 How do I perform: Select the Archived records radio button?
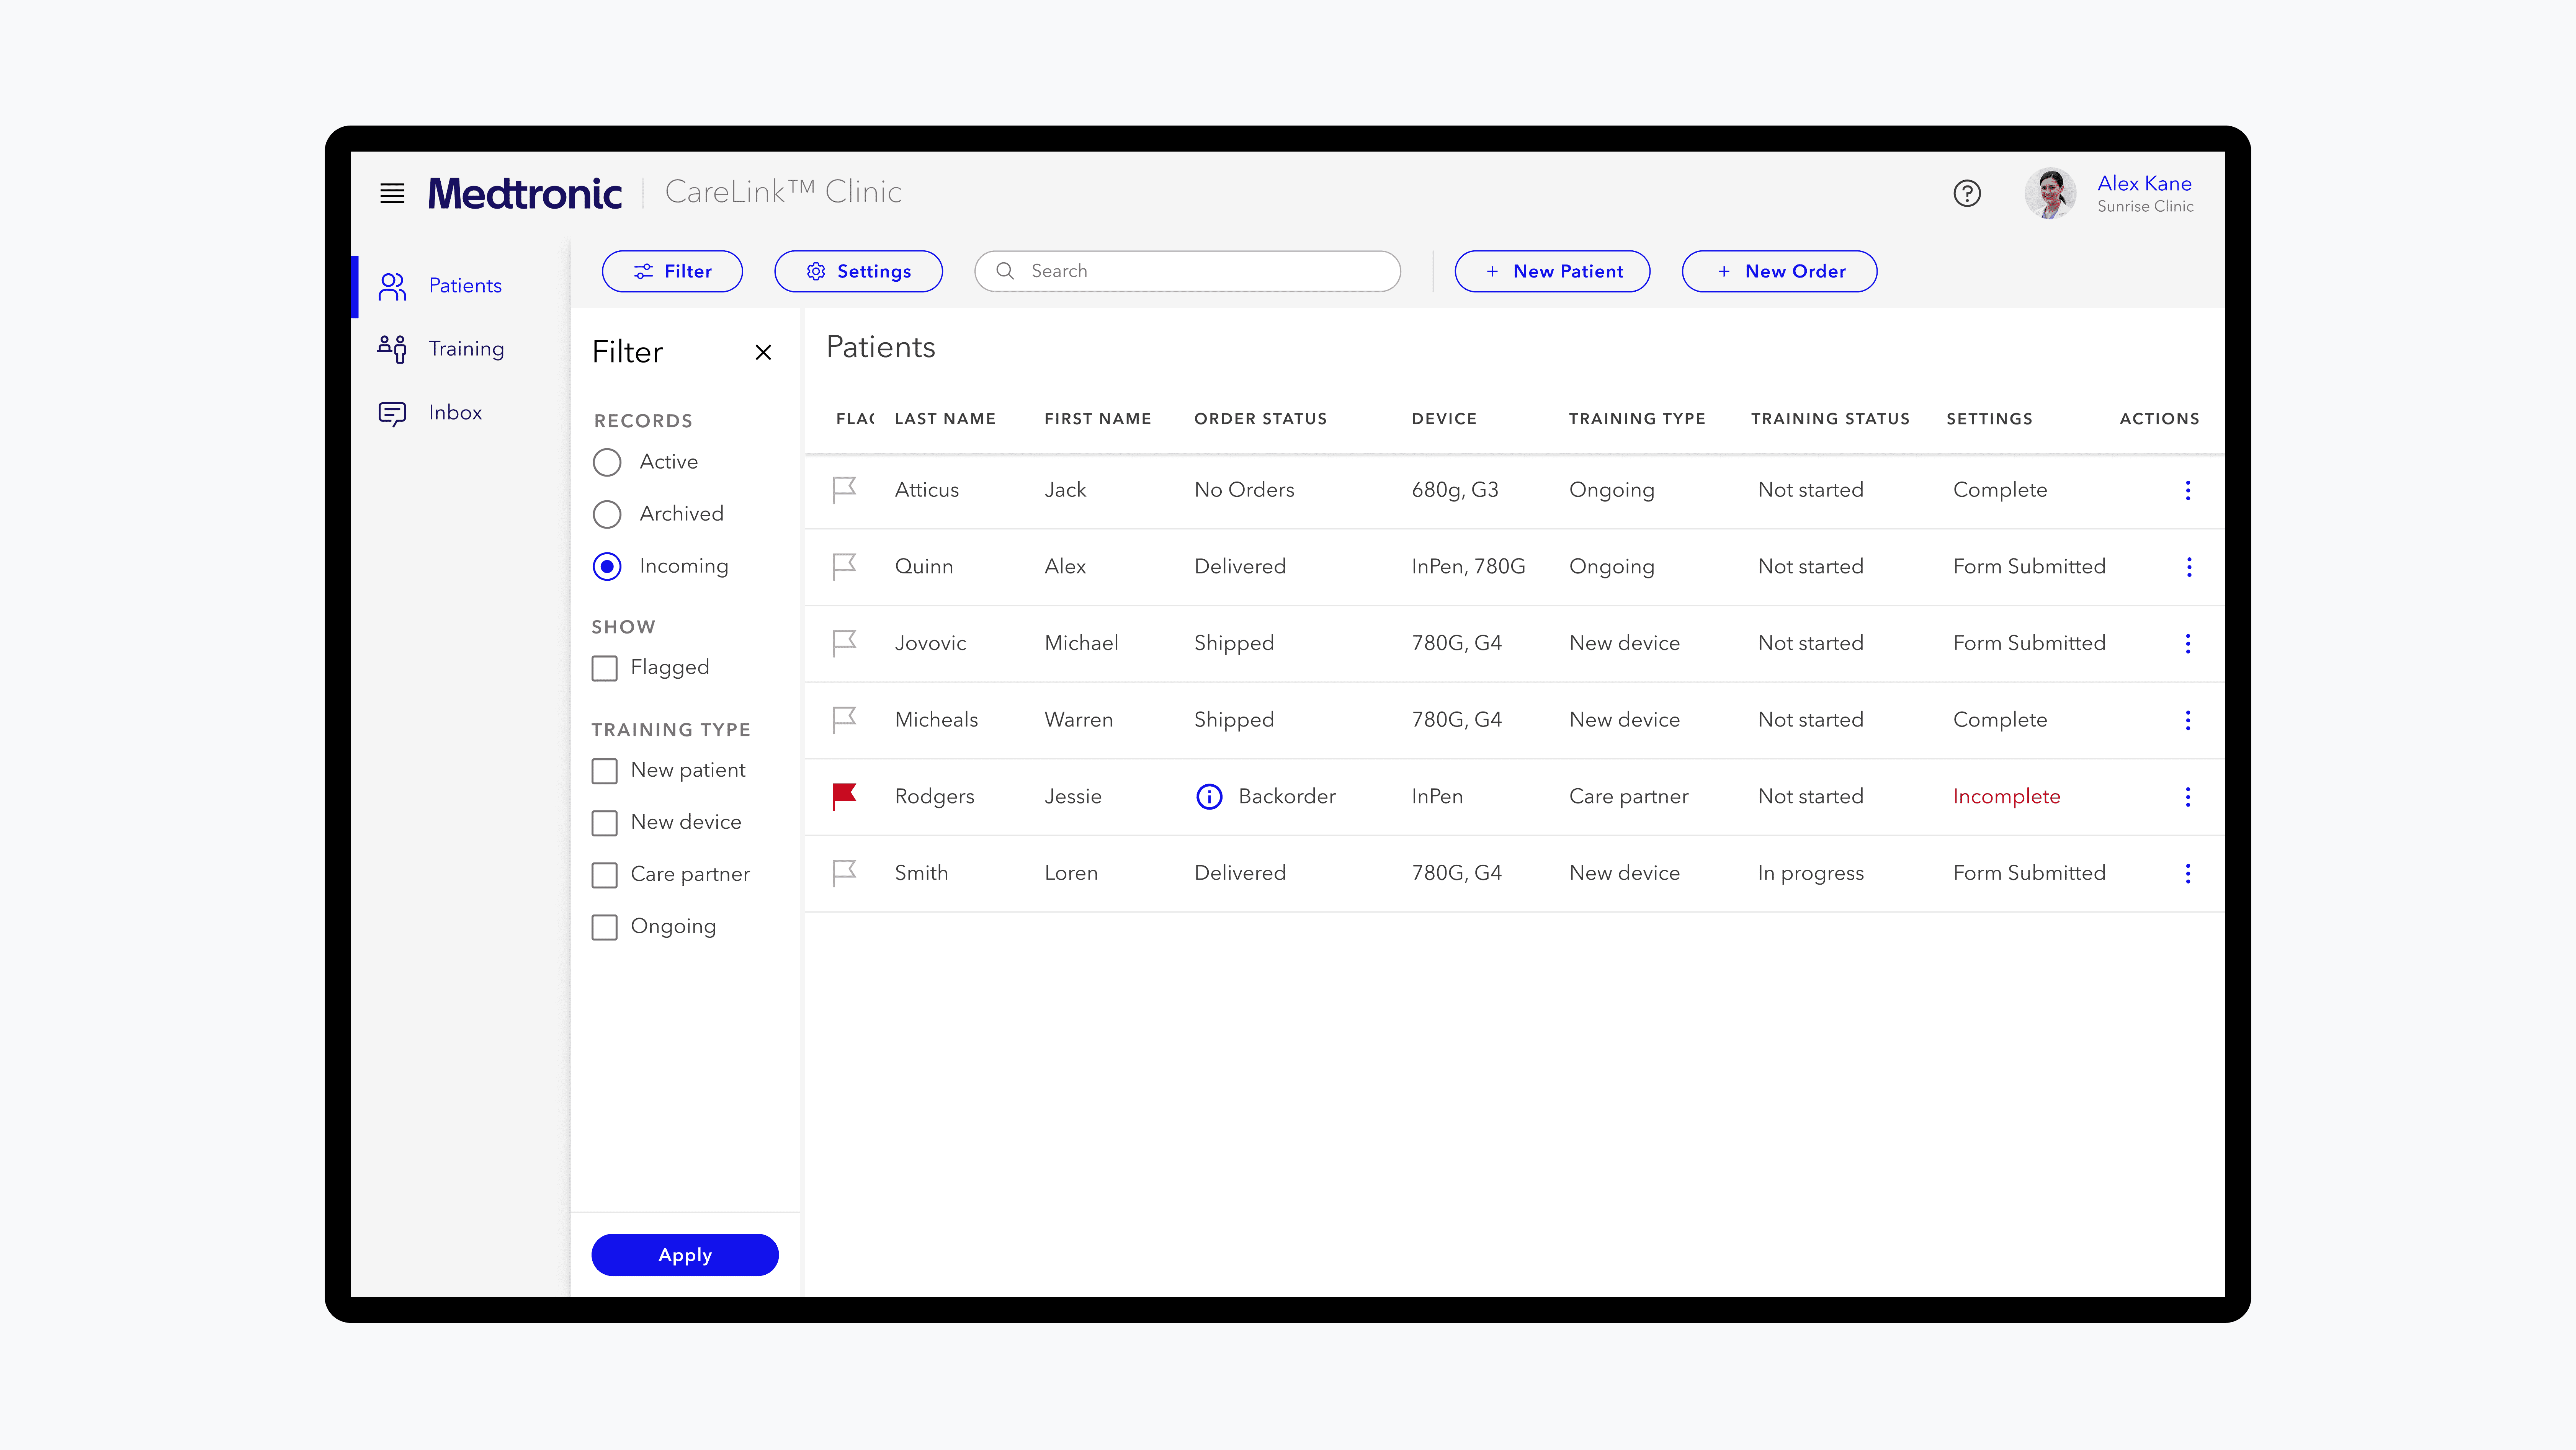pyautogui.click(x=607, y=514)
